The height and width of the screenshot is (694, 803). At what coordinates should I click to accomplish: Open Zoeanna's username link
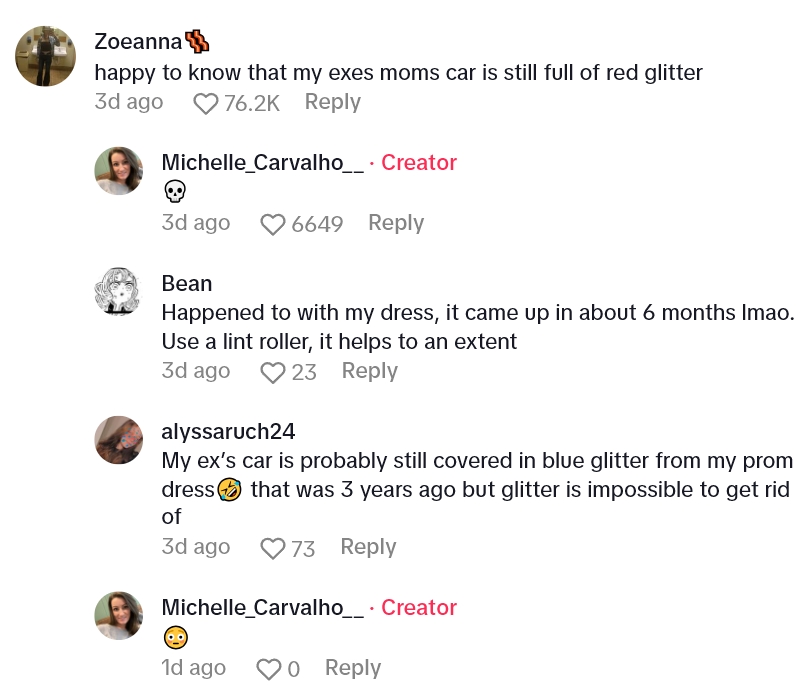click(138, 41)
